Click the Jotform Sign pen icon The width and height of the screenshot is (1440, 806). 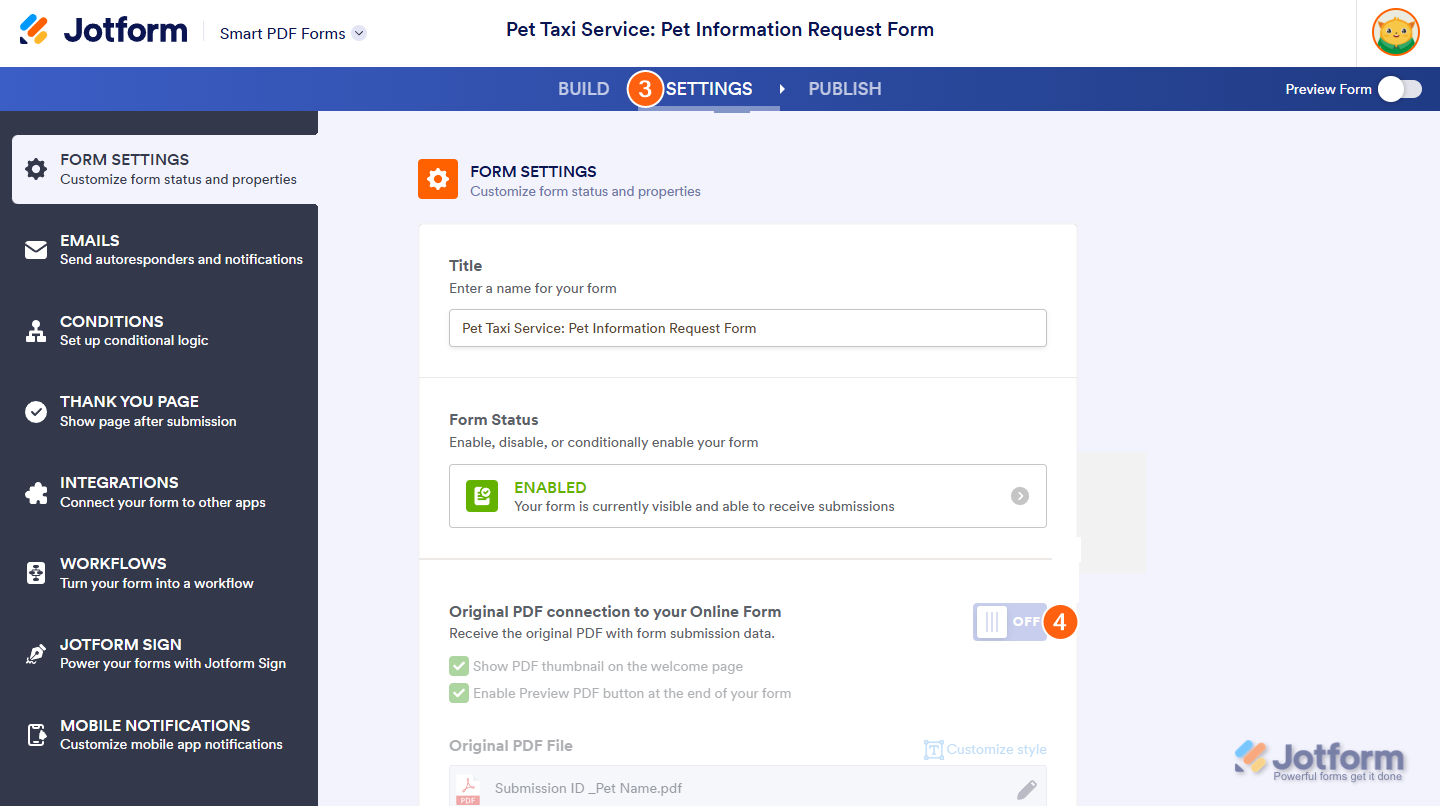[x=36, y=654]
